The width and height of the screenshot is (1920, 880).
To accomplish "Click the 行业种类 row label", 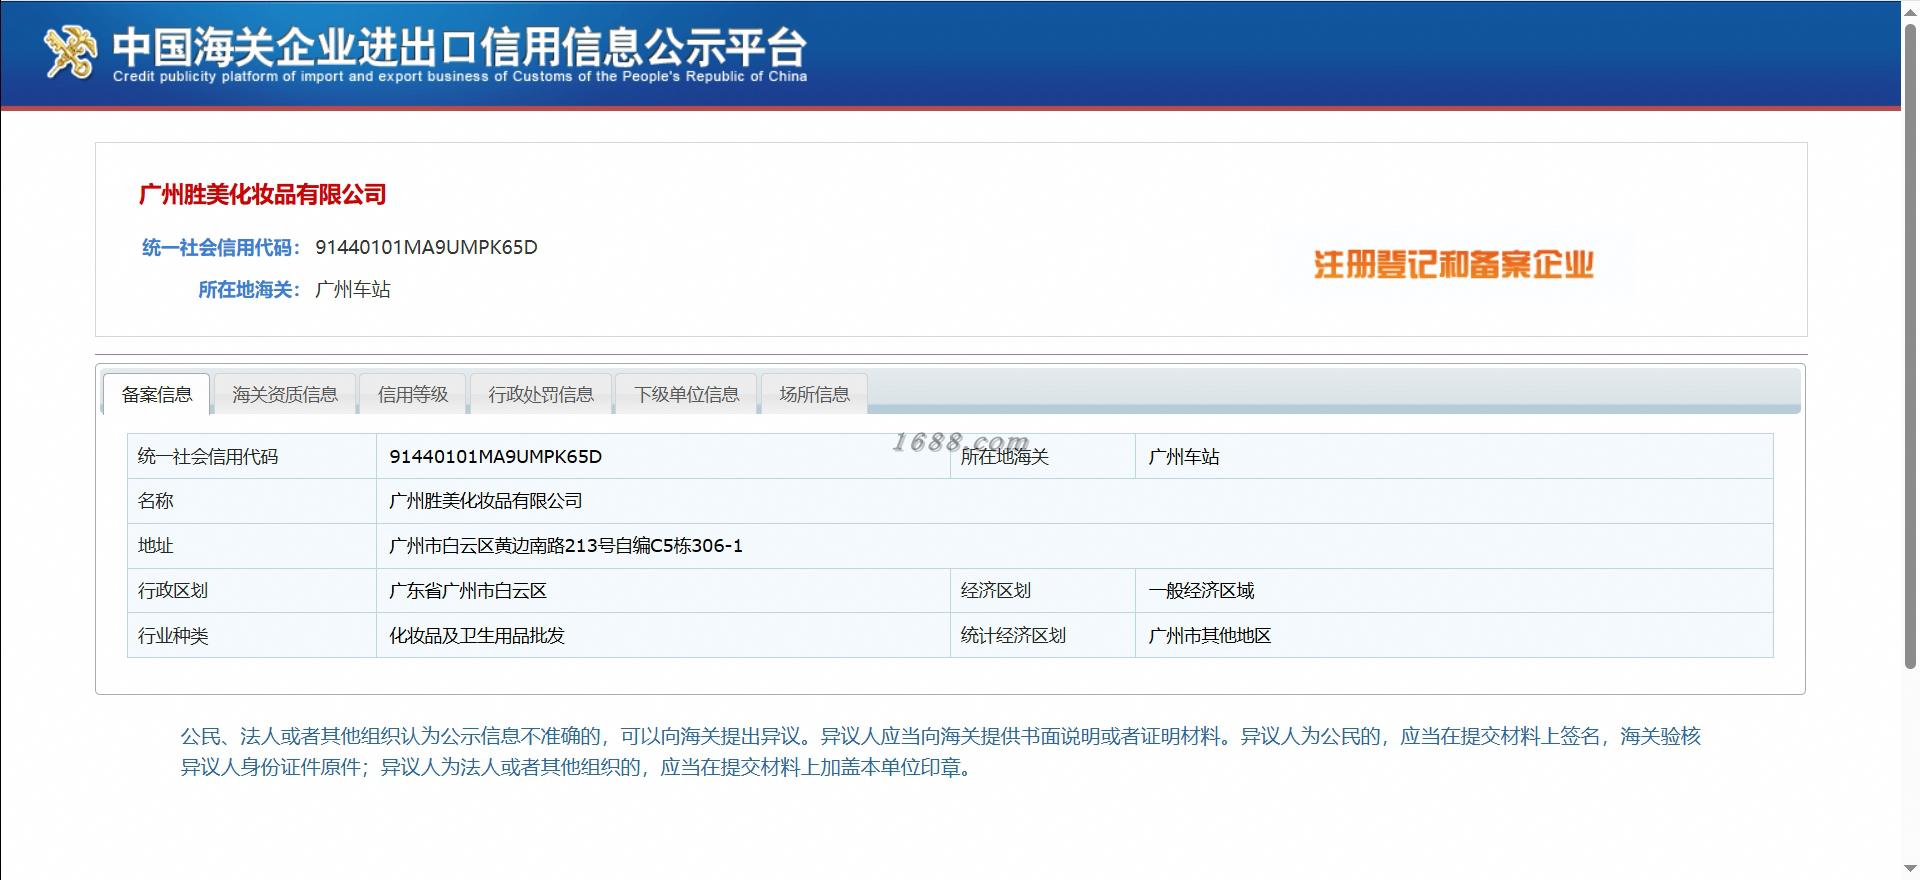I will coord(252,635).
